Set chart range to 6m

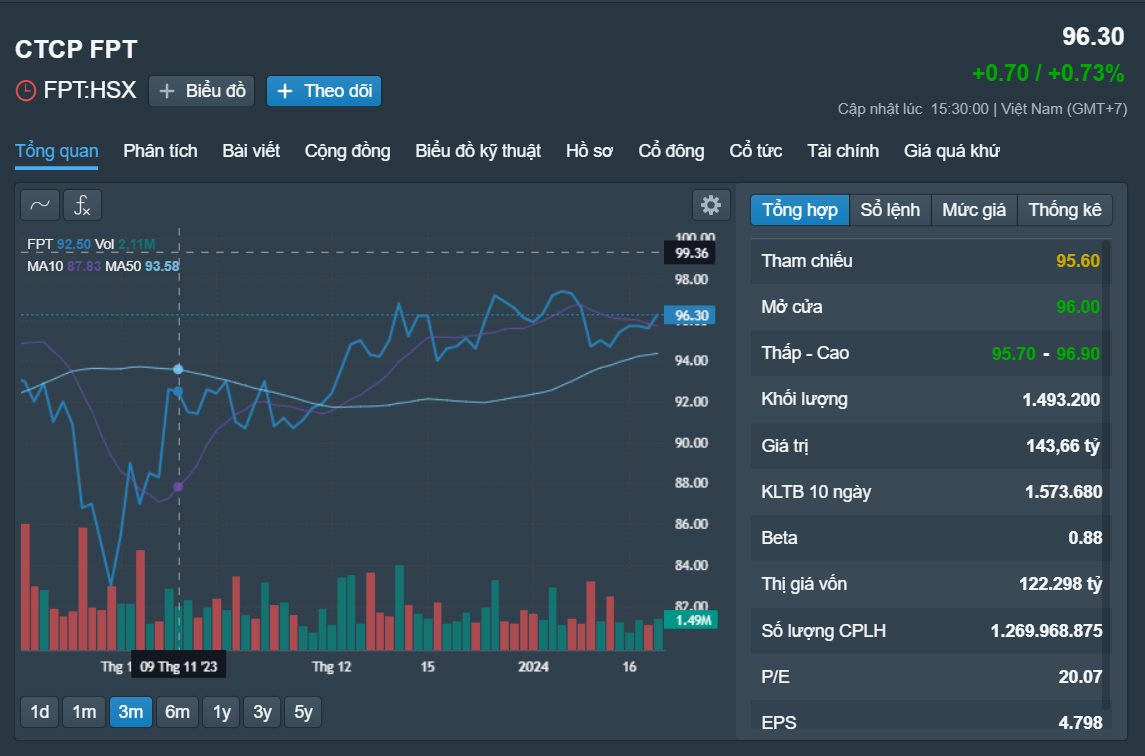click(x=177, y=712)
